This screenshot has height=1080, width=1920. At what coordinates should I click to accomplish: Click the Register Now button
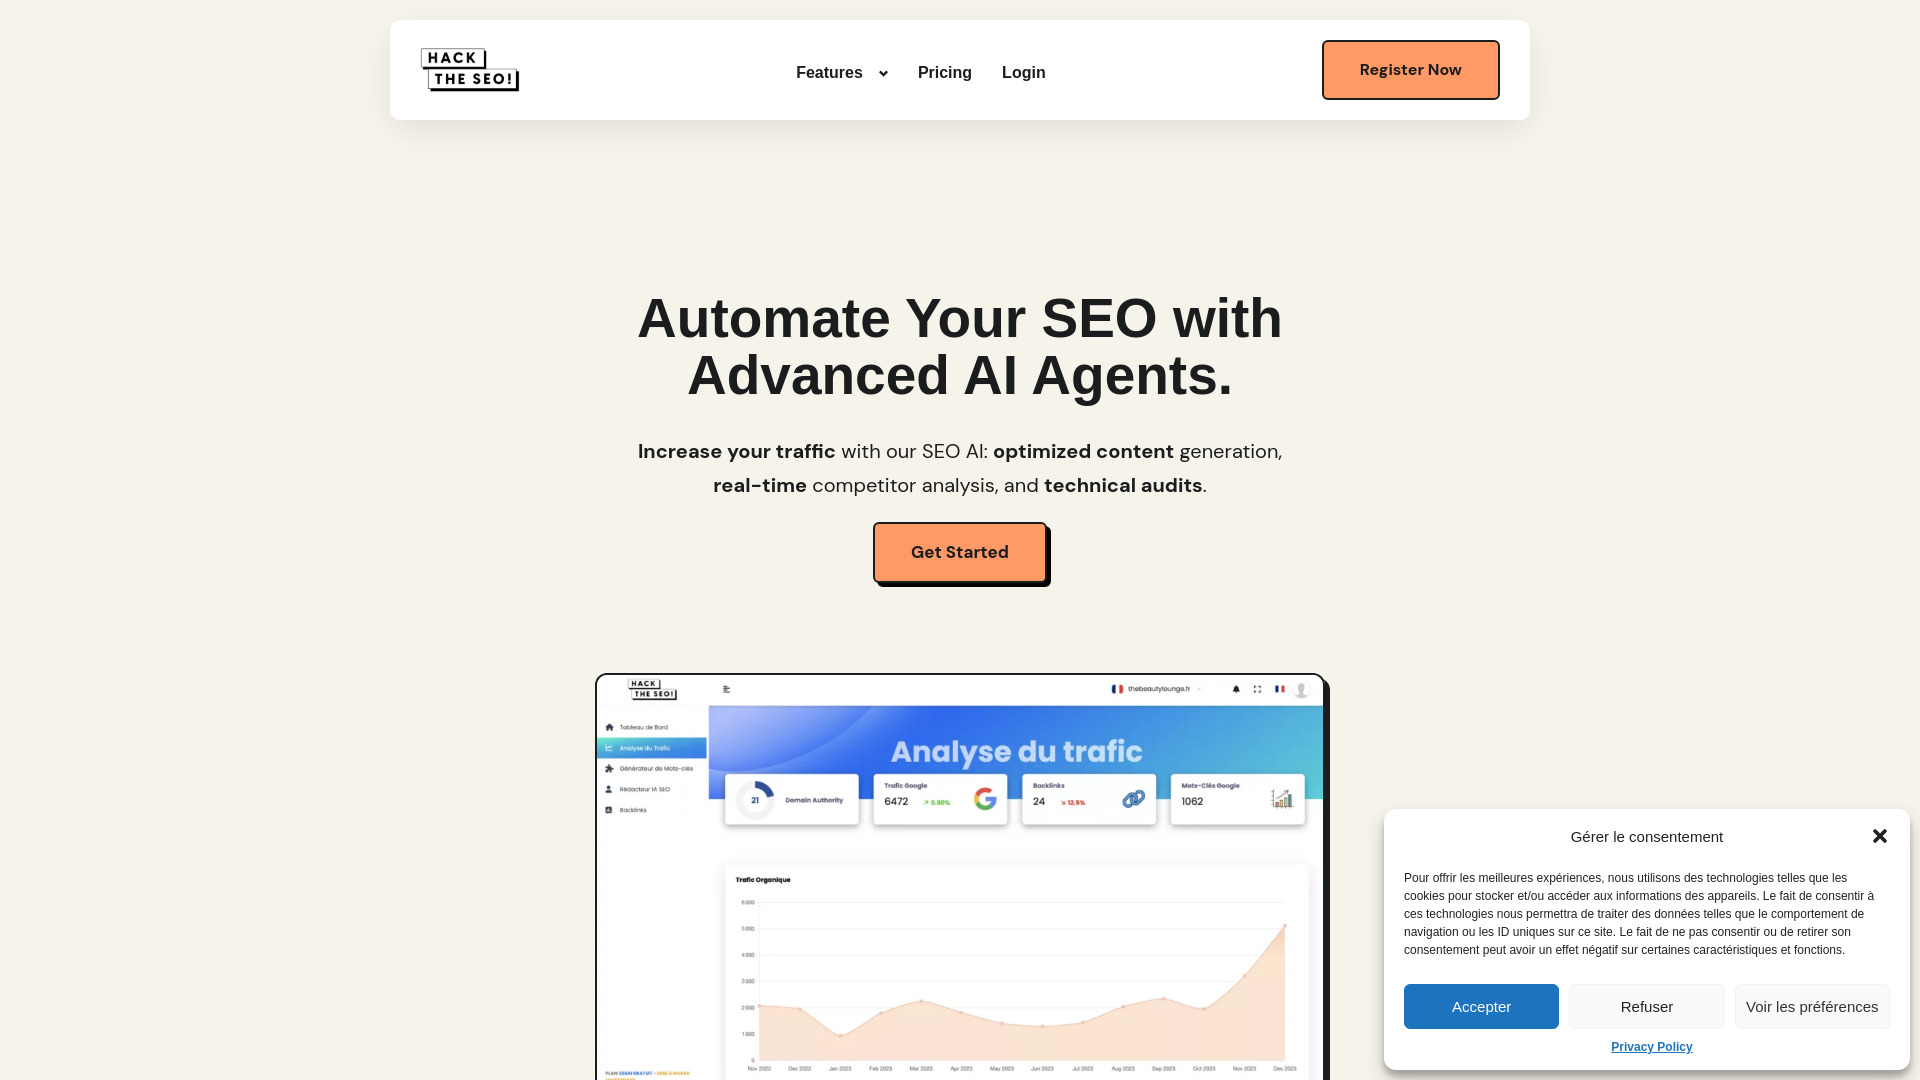pyautogui.click(x=1410, y=69)
